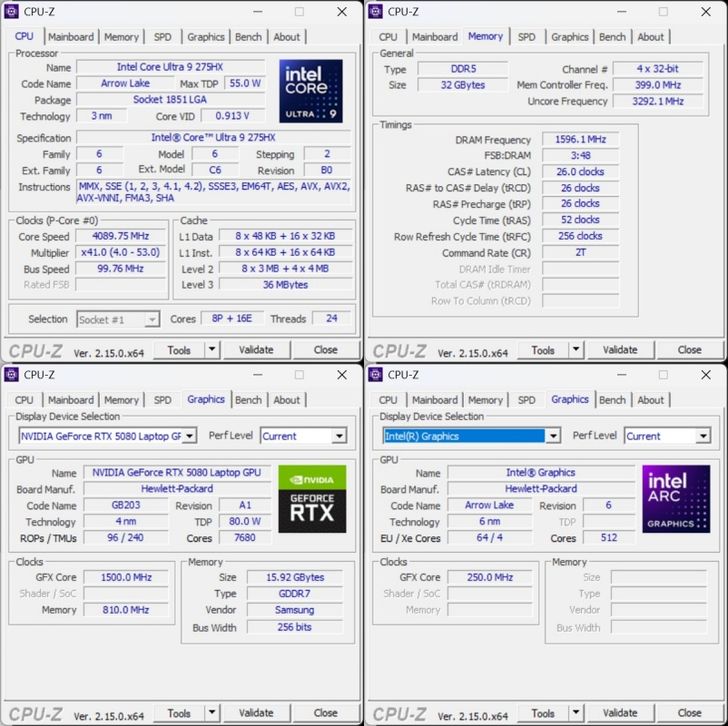Open Tools dropdown arrow in NVIDIA graphics window
The height and width of the screenshot is (726, 728).
click(x=212, y=713)
